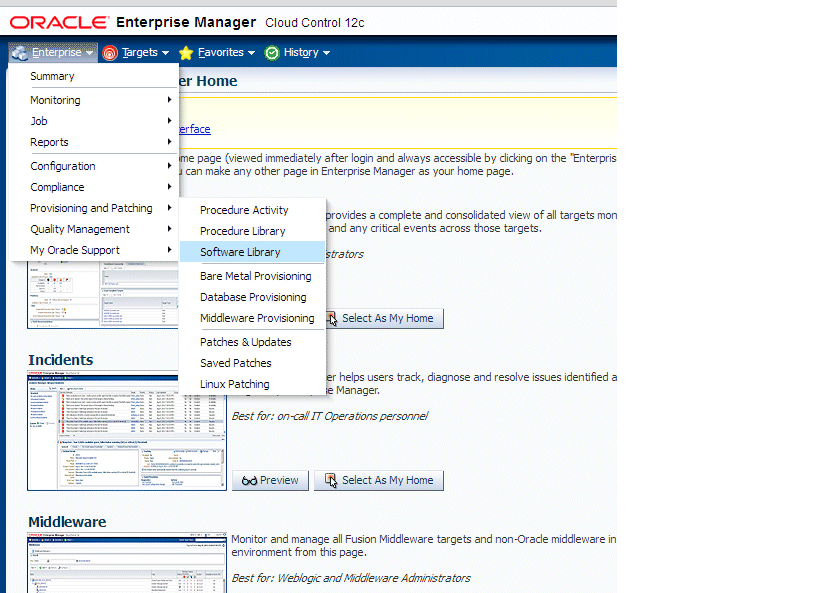Viewport: 840px width, 593px height.
Task: Click the partially hidden 'erface' link
Action: (x=194, y=129)
